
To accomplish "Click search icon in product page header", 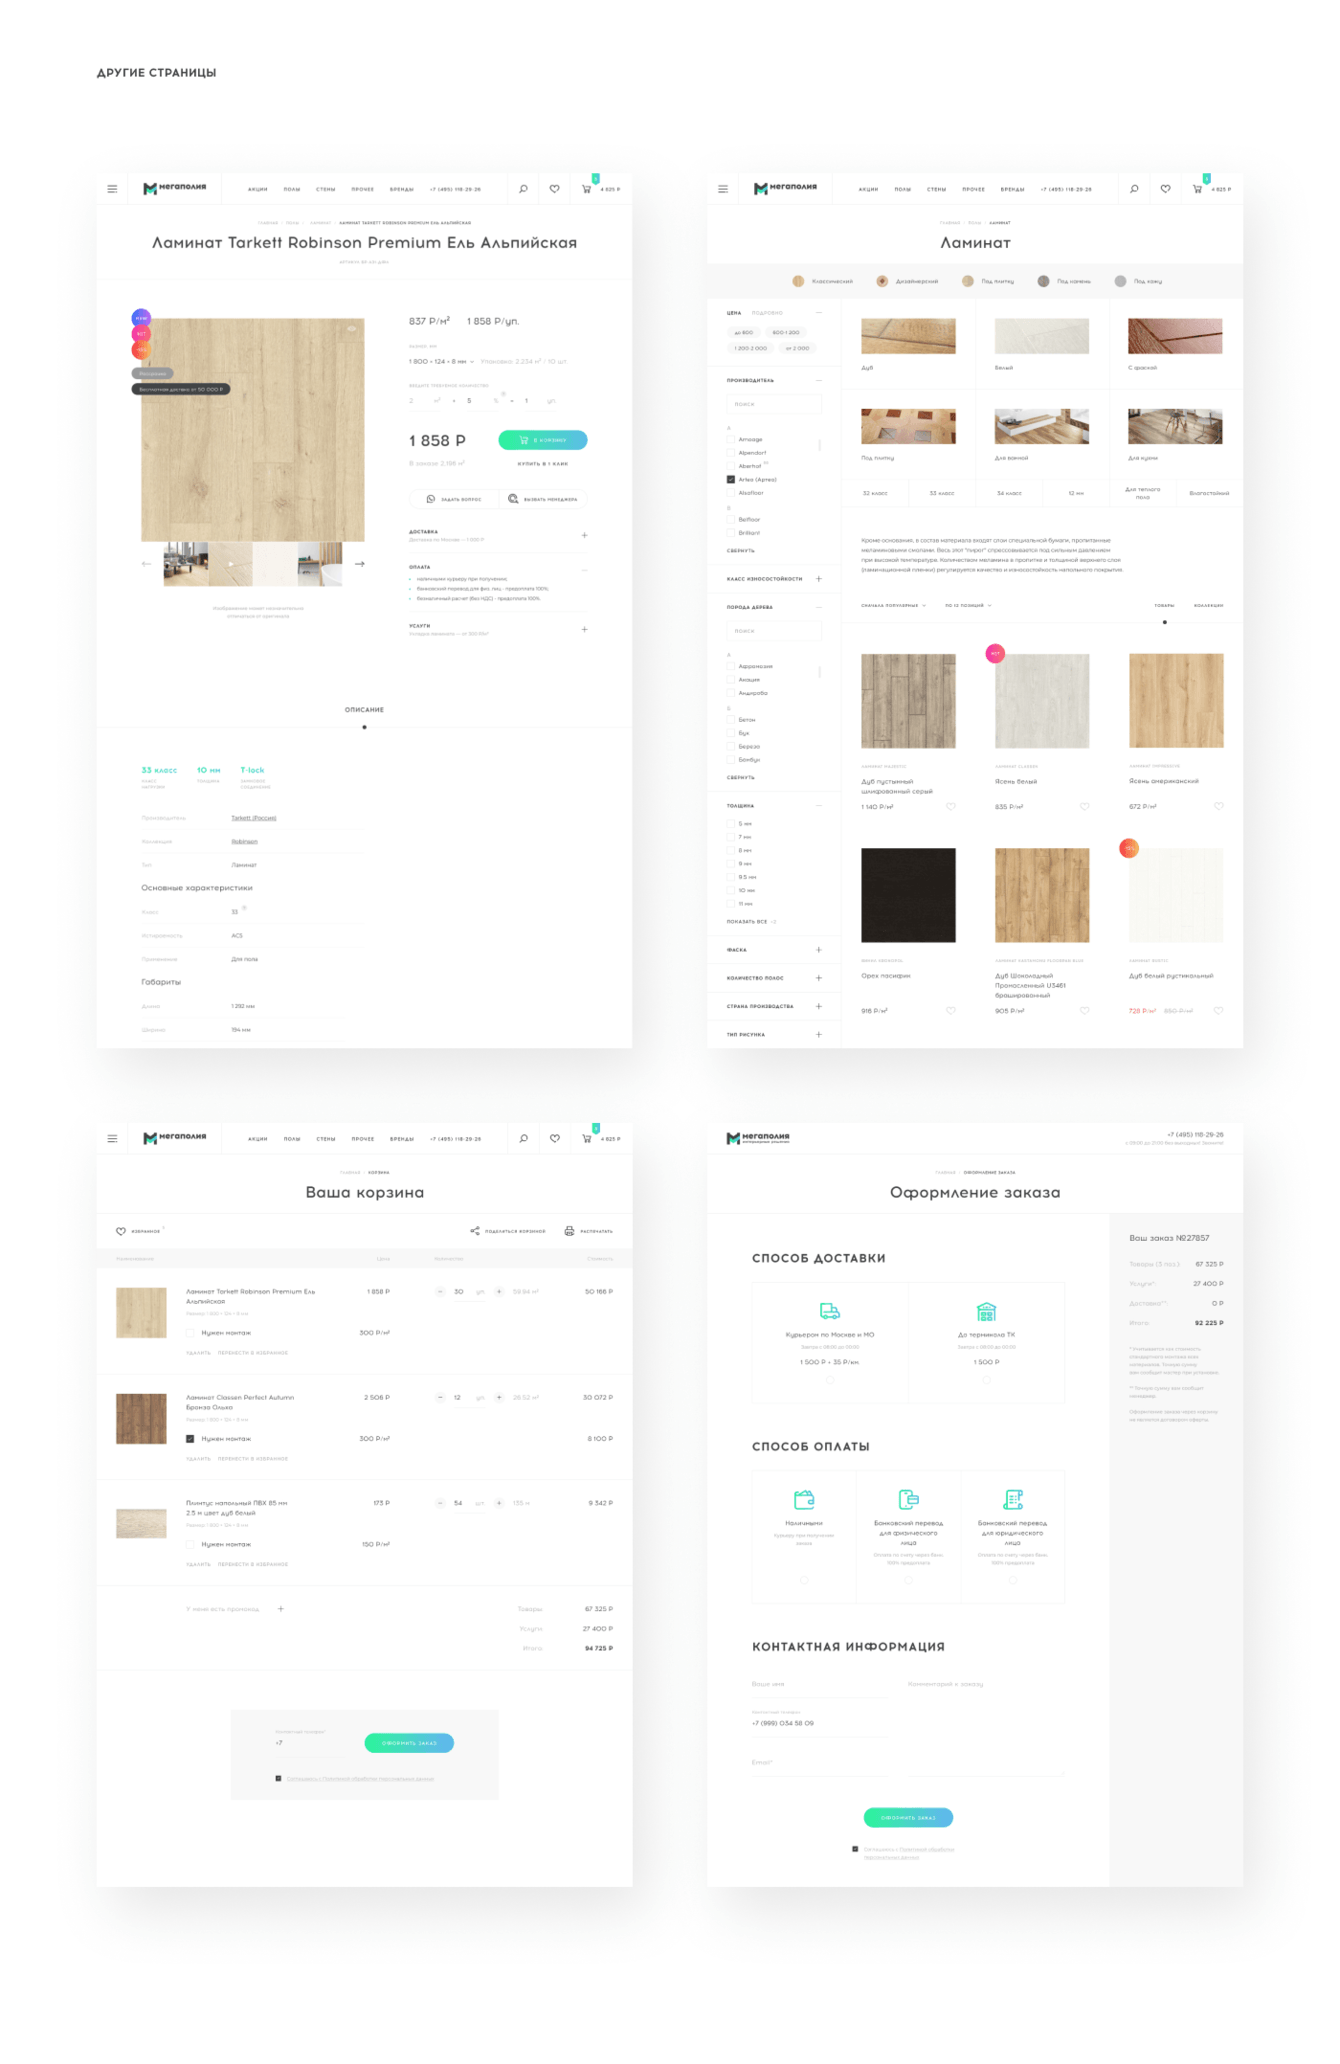I will coord(523,188).
